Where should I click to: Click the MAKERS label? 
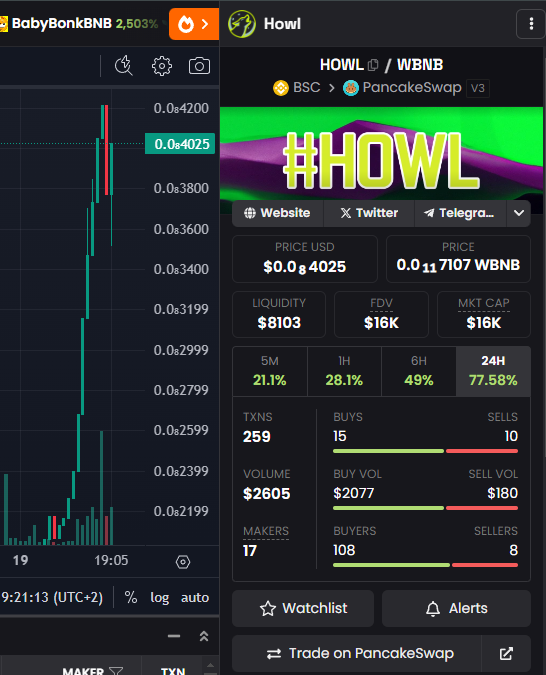coord(266,531)
